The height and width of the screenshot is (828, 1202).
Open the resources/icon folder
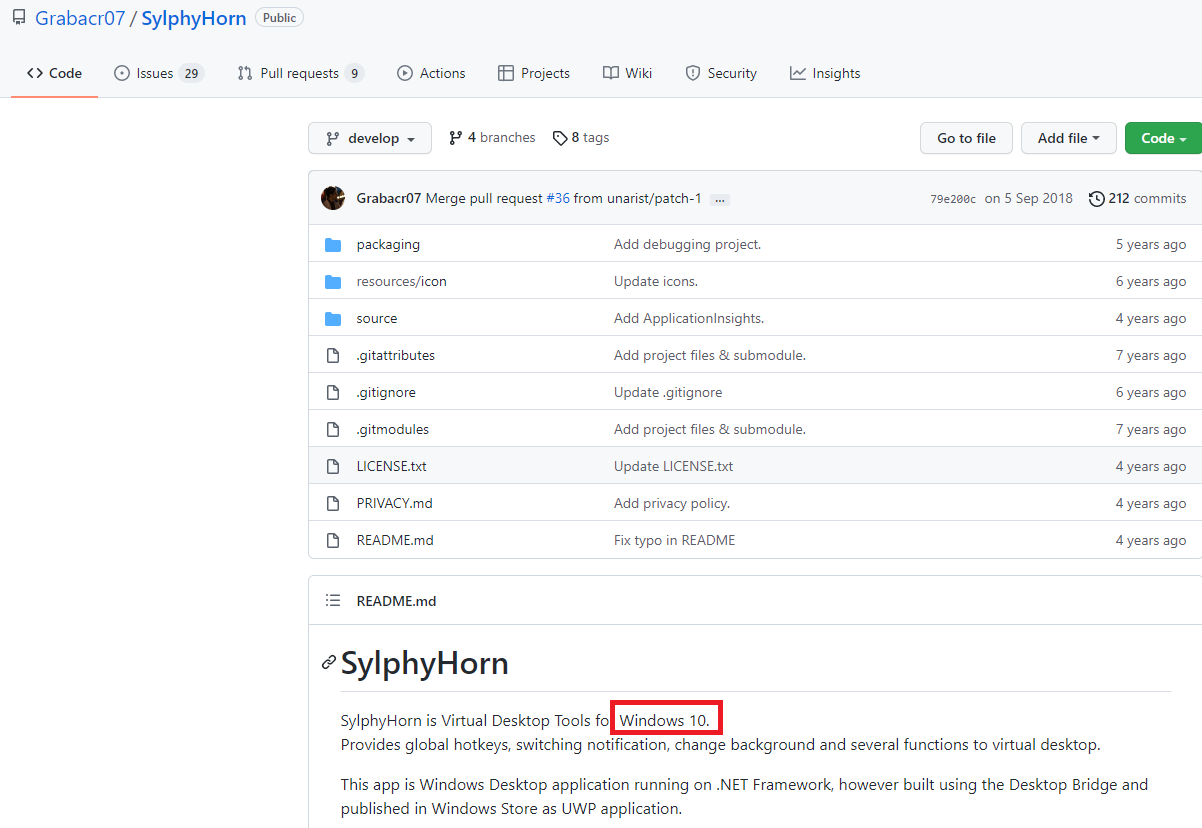402,281
